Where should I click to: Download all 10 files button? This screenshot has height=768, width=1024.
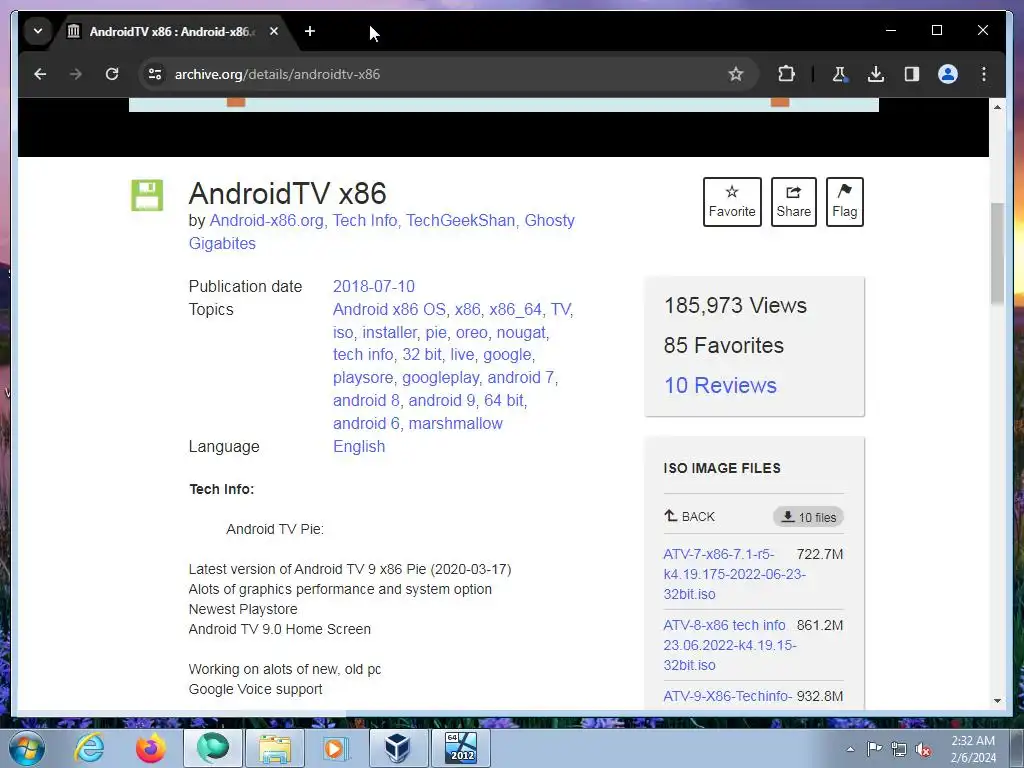(808, 517)
